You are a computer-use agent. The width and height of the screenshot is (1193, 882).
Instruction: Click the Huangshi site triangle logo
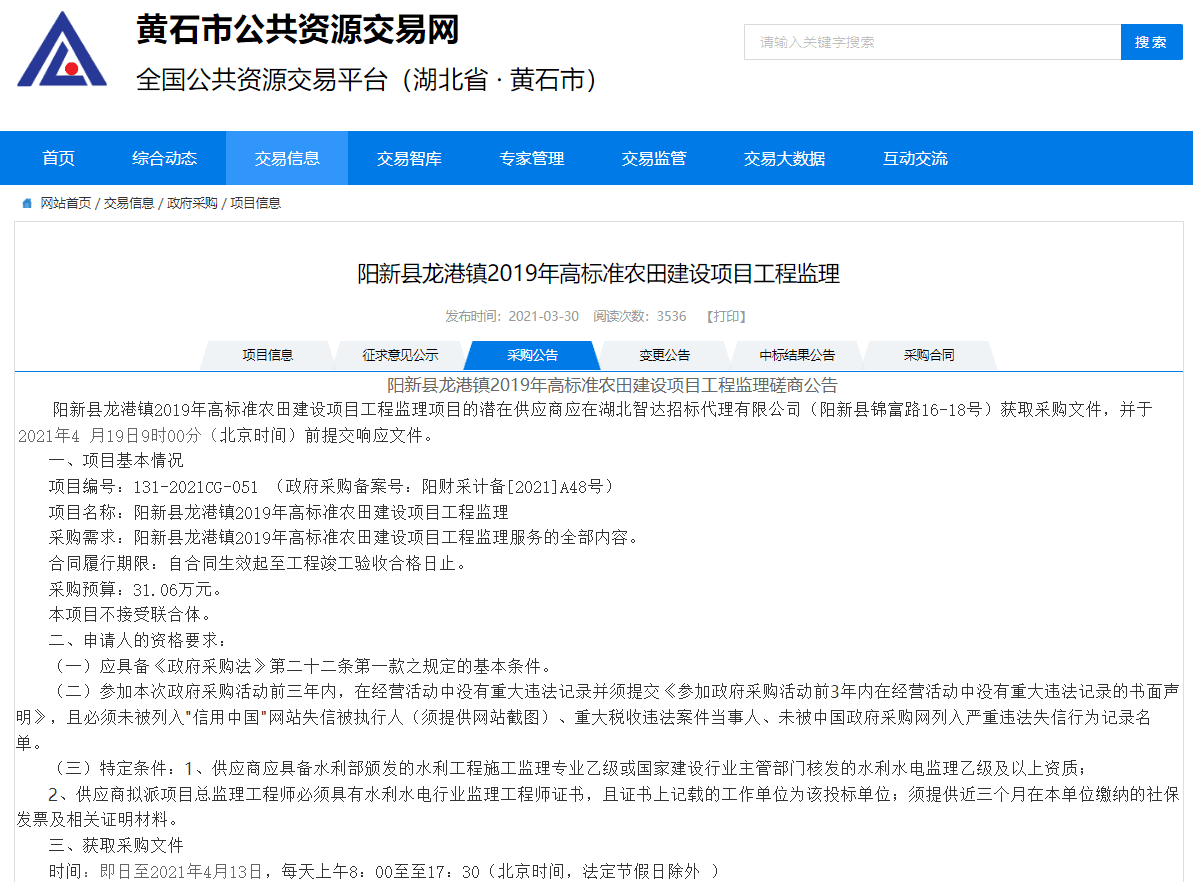pos(62,49)
